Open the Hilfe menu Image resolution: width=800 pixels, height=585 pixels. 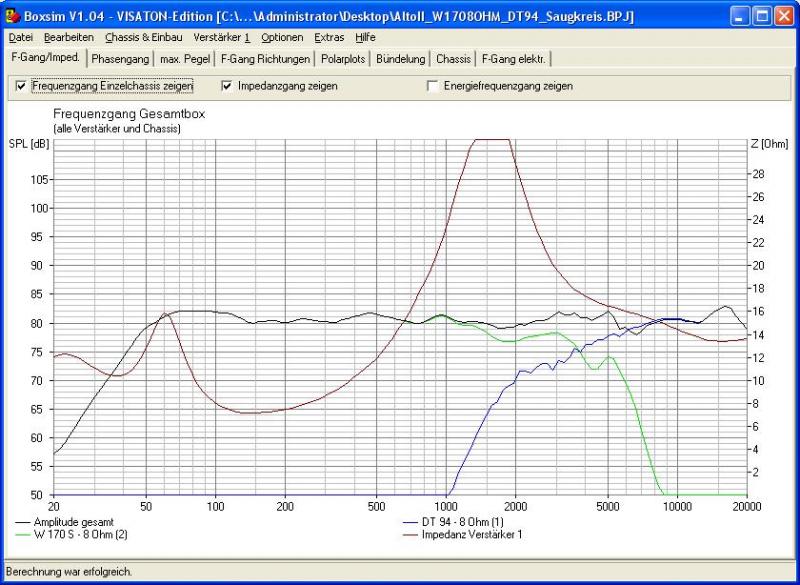[365, 37]
